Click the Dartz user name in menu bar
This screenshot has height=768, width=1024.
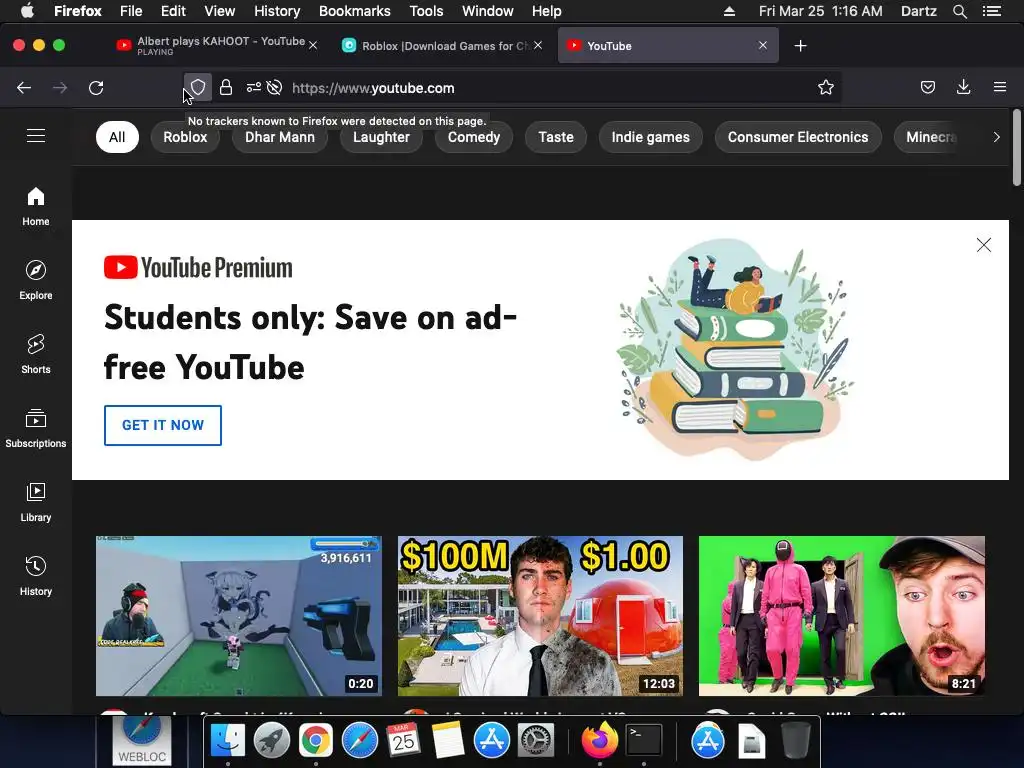(x=918, y=11)
